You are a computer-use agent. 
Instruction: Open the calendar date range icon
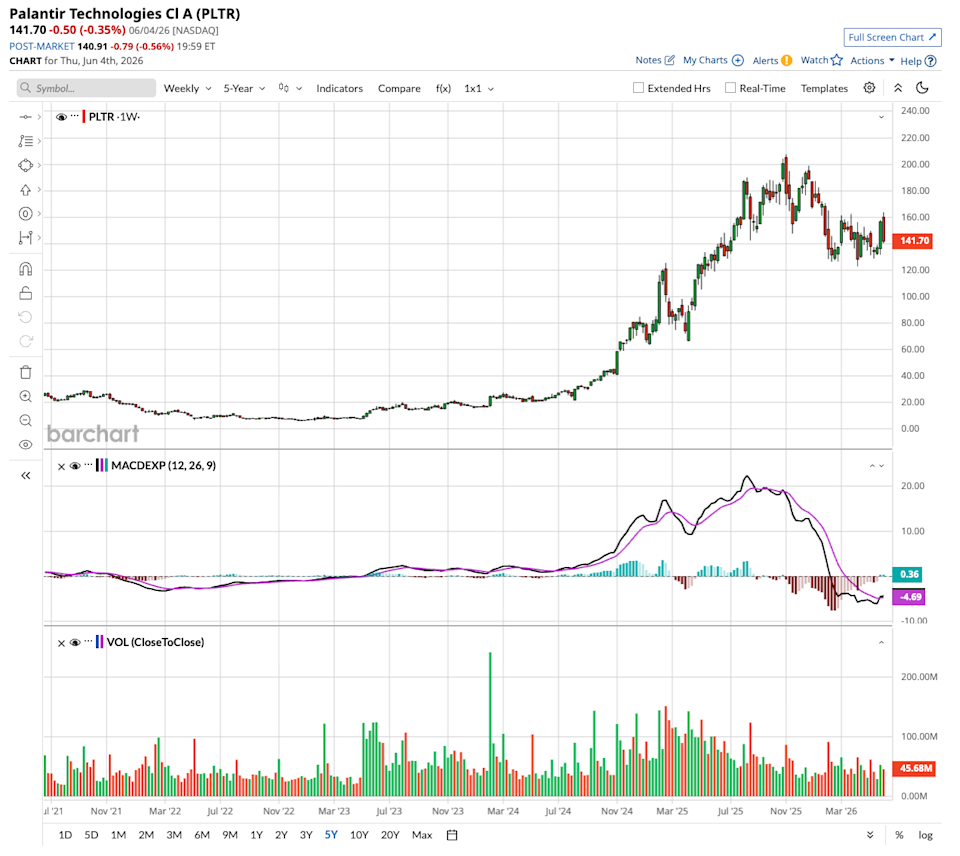click(452, 835)
